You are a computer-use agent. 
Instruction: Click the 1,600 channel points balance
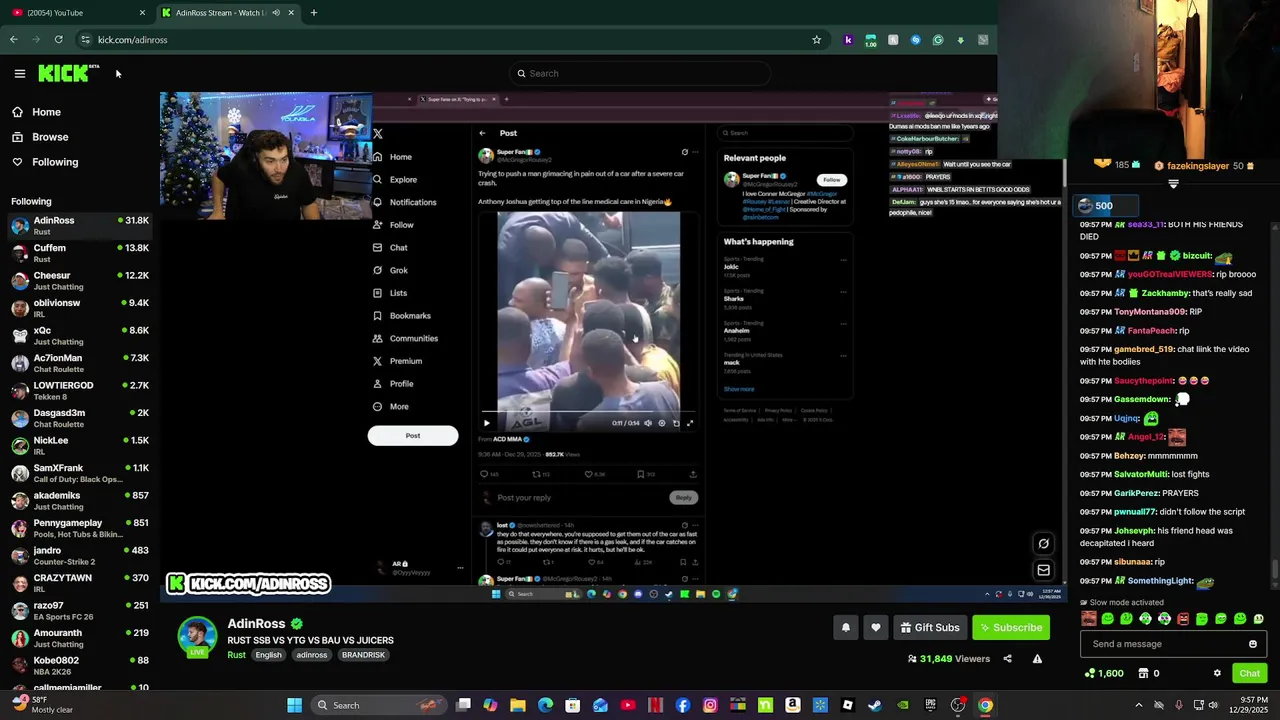tap(1104, 673)
